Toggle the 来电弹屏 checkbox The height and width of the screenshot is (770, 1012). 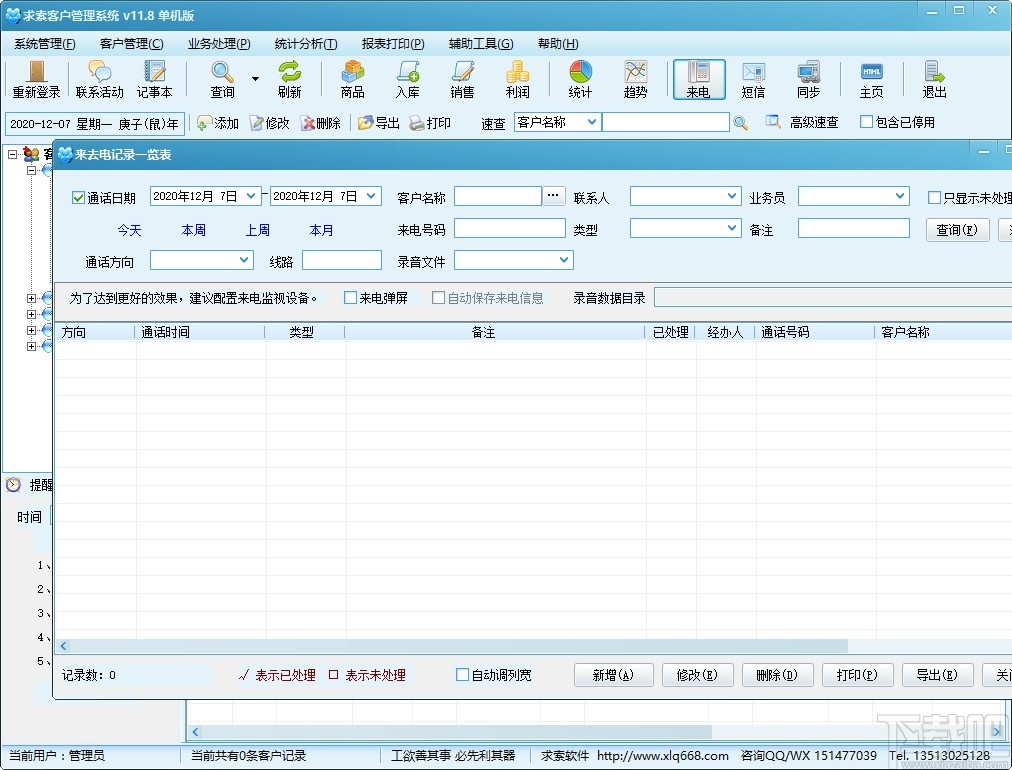[350, 297]
